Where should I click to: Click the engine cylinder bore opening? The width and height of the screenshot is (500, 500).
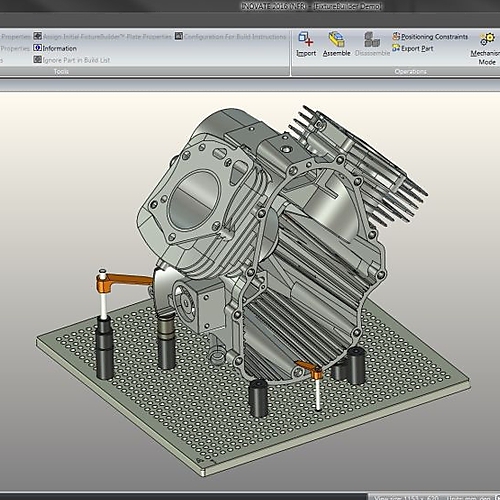tap(194, 200)
